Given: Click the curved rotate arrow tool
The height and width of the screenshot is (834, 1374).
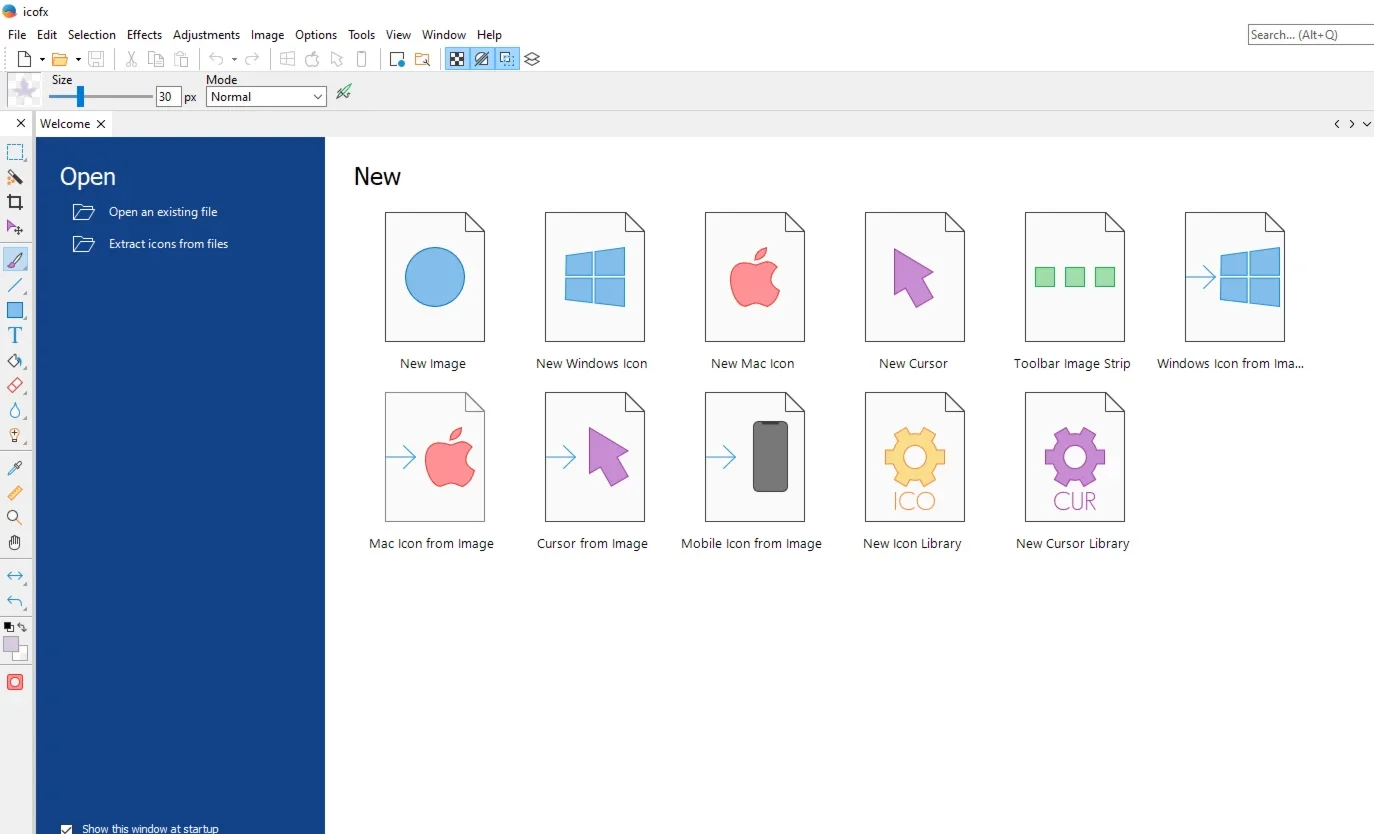Looking at the screenshot, I should (x=15, y=601).
